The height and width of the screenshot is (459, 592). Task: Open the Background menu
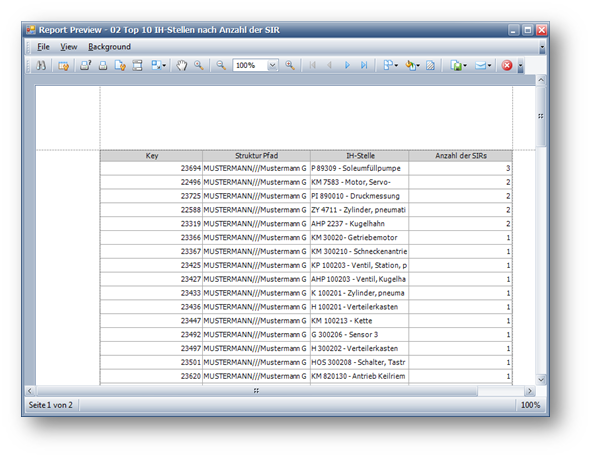coord(109,47)
